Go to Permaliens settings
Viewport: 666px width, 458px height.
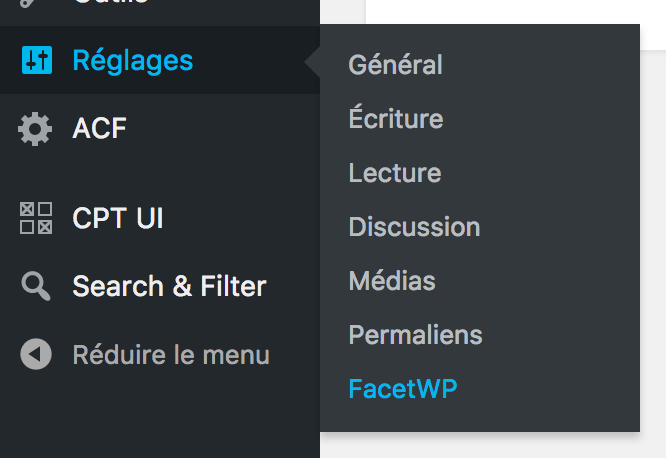pos(415,335)
